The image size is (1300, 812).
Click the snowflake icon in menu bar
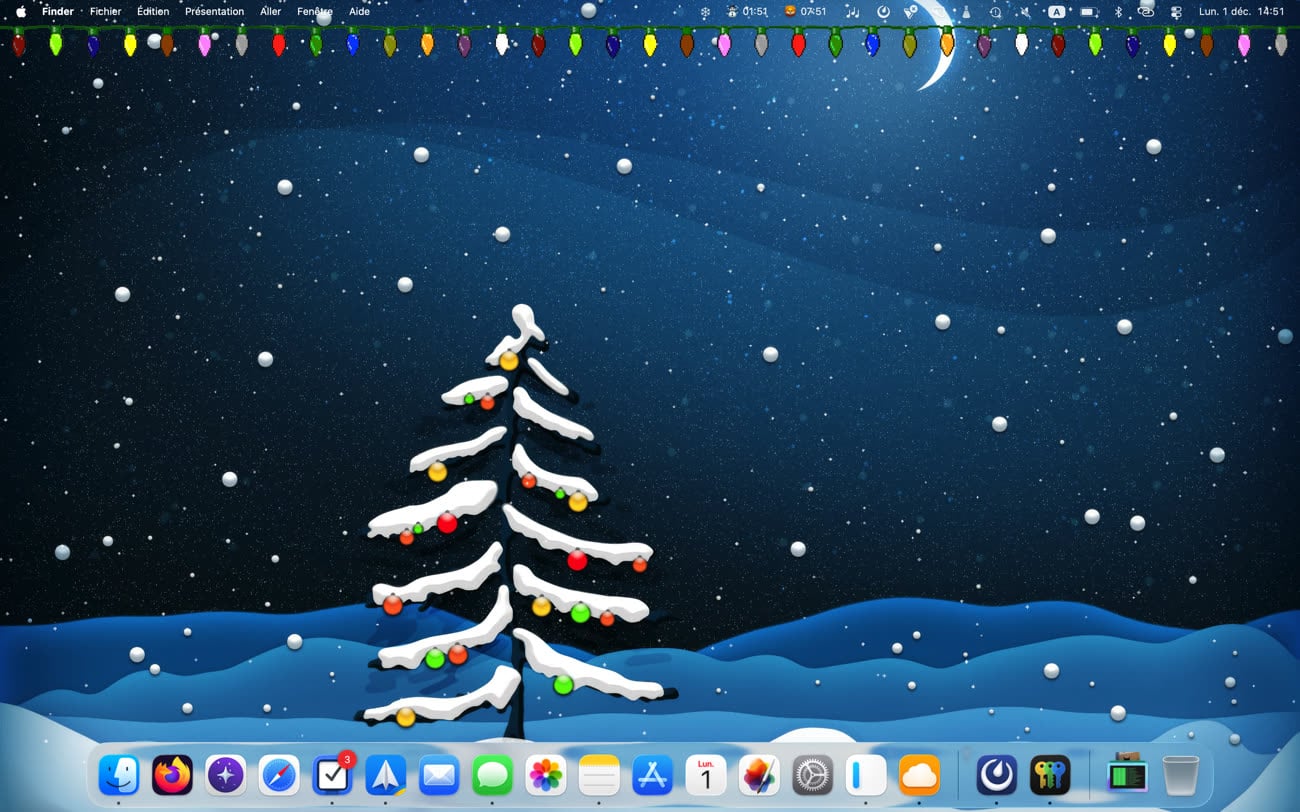click(x=704, y=12)
